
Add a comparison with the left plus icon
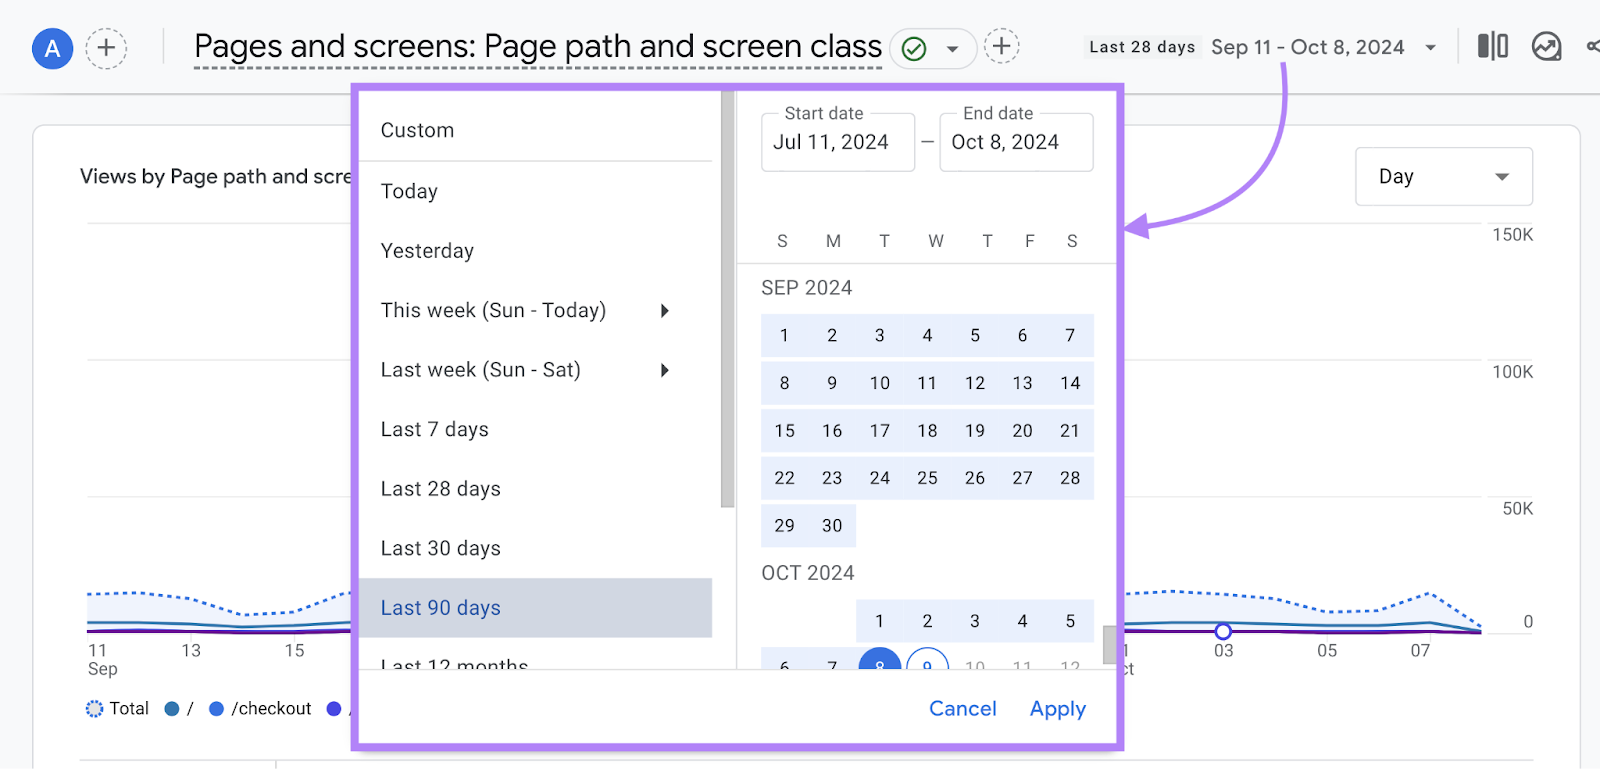106,48
